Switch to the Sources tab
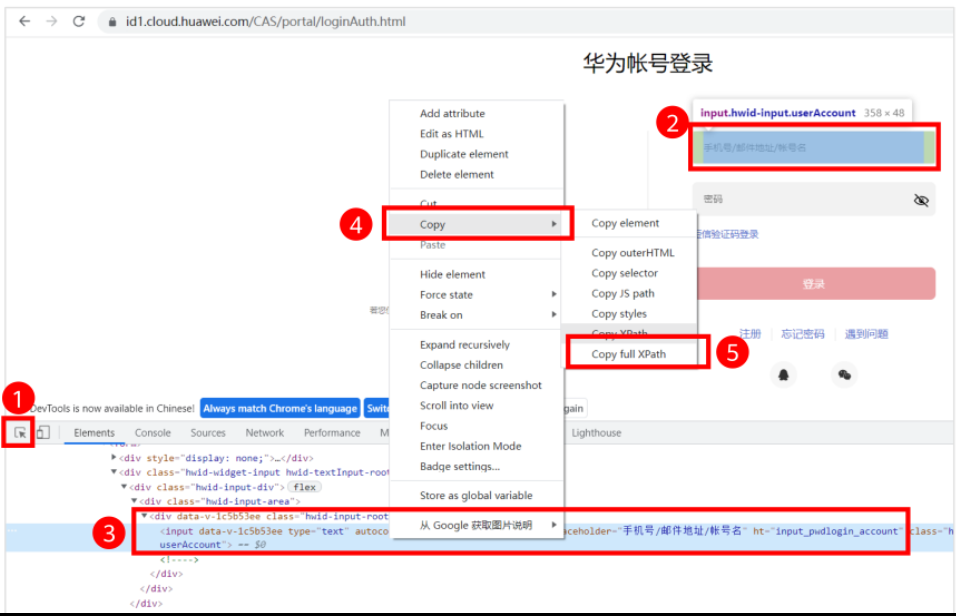 pos(208,432)
